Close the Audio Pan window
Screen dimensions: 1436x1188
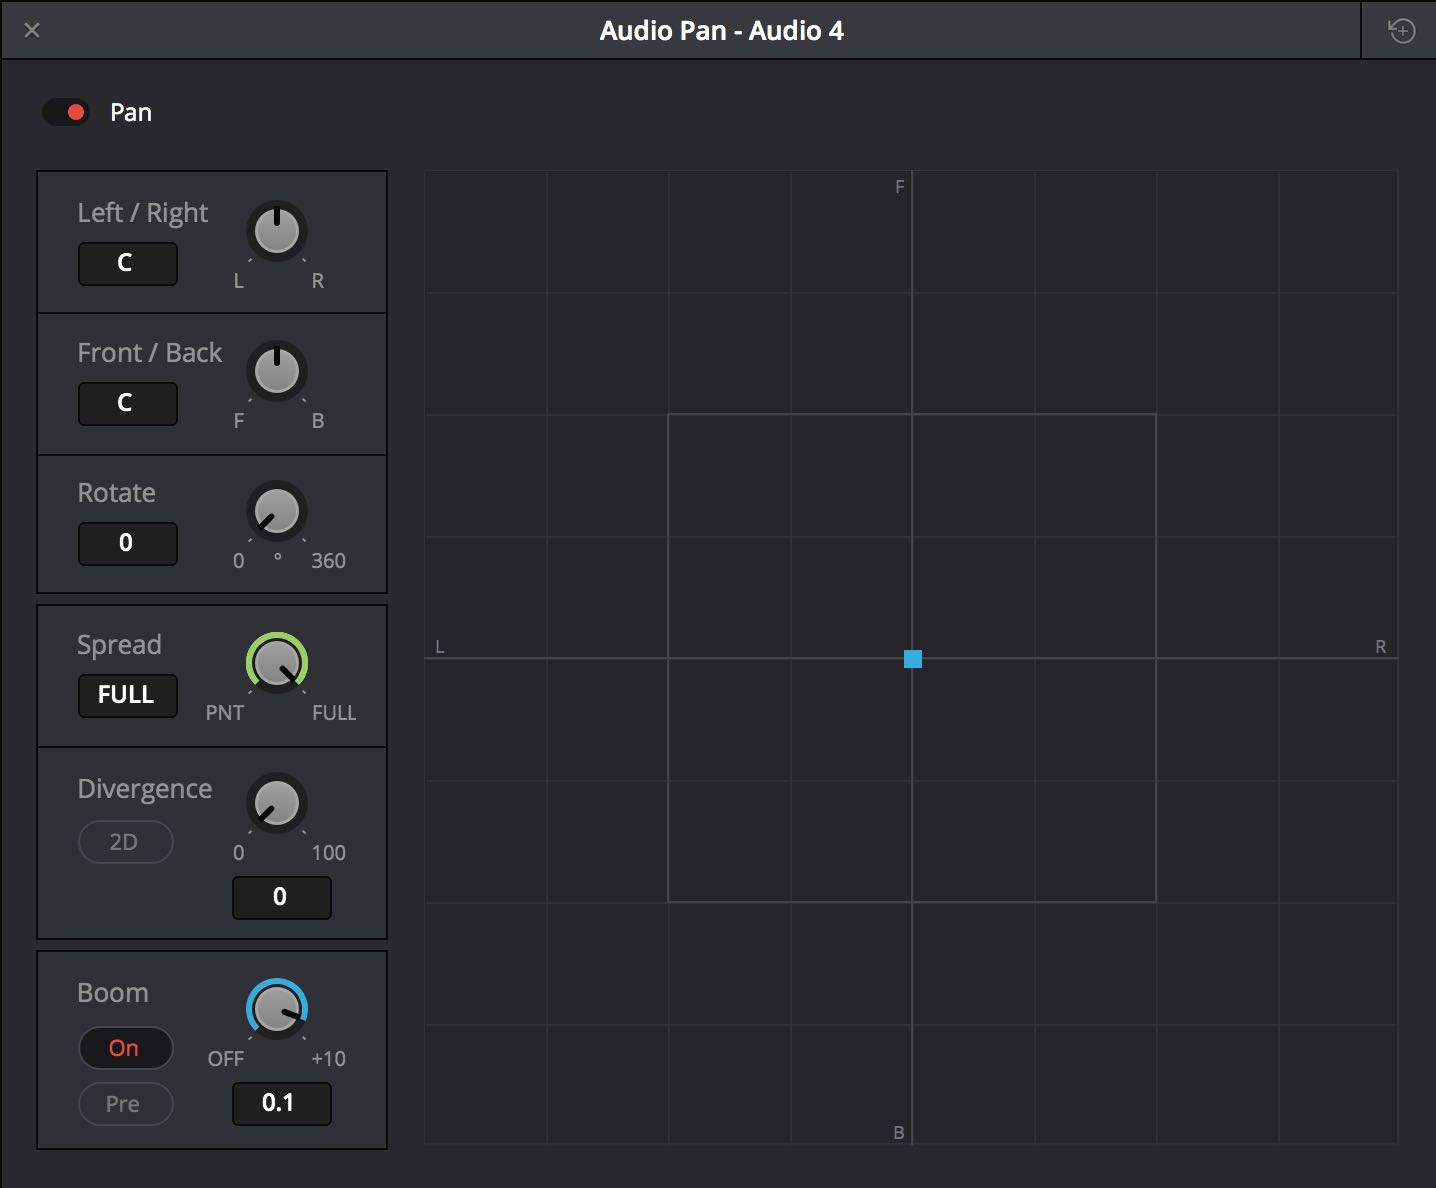pyautogui.click(x=32, y=30)
